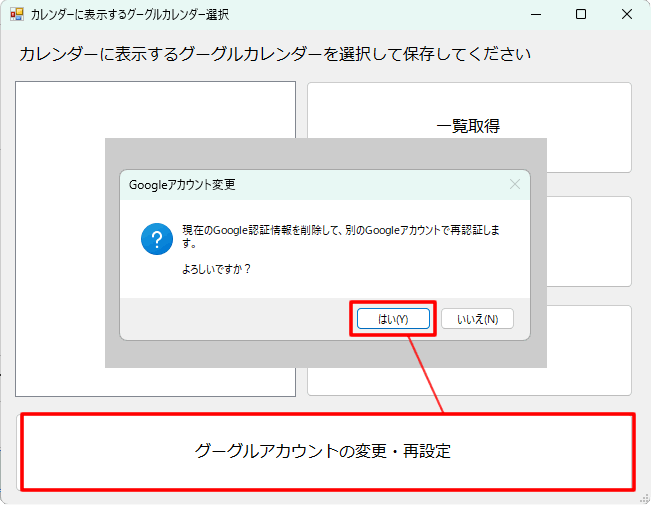Click the Googleアカウント変更 dialog title bar
Screen dimensions: 651x505
300,185
